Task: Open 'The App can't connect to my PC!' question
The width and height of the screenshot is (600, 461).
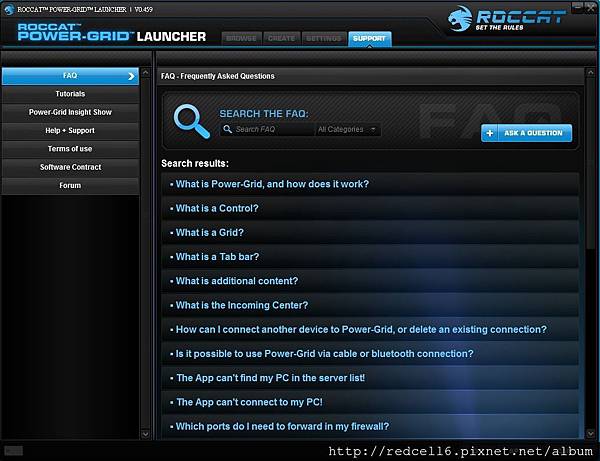Action: pos(370,402)
